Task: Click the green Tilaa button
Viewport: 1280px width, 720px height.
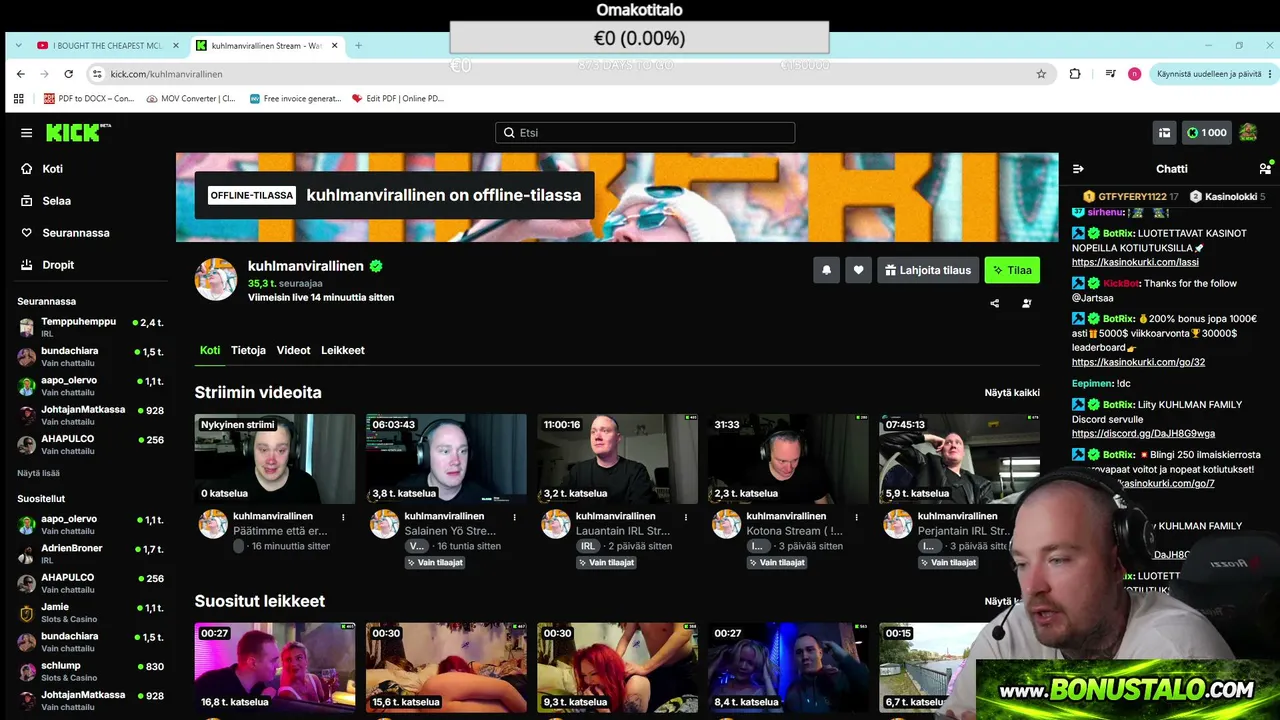Action: tap(1012, 270)
